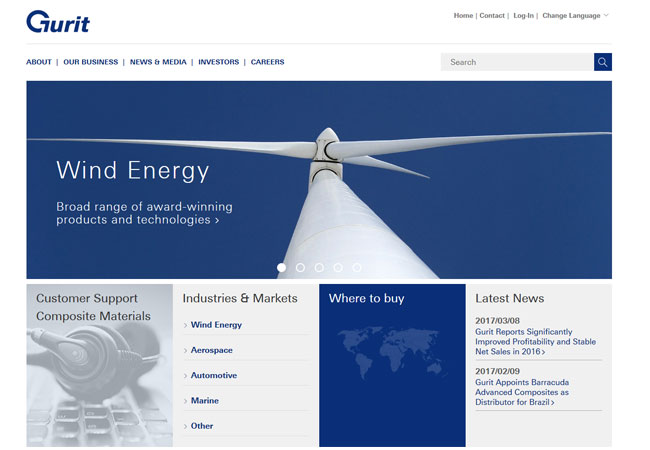This screenshot has width=650, height=450.
Task: Switch to the third carousel slide dot
Action: pos(319,268)
